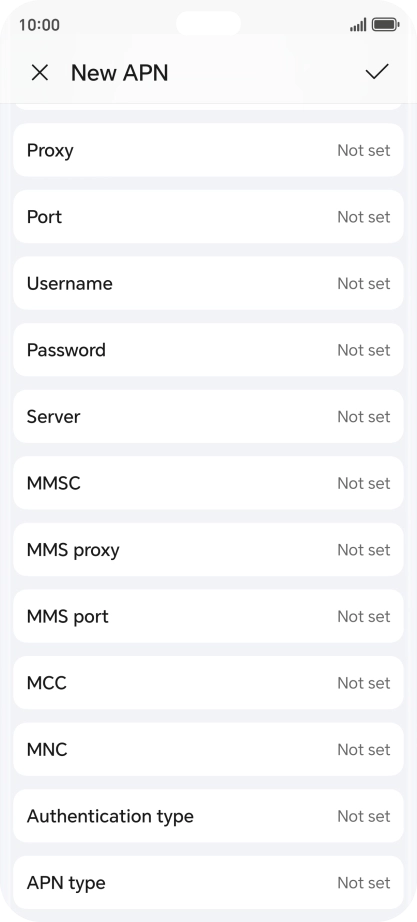Viewport: 417px width, 922px height.
Task: Tap the X icon to discard new APN
Action: 39,73
